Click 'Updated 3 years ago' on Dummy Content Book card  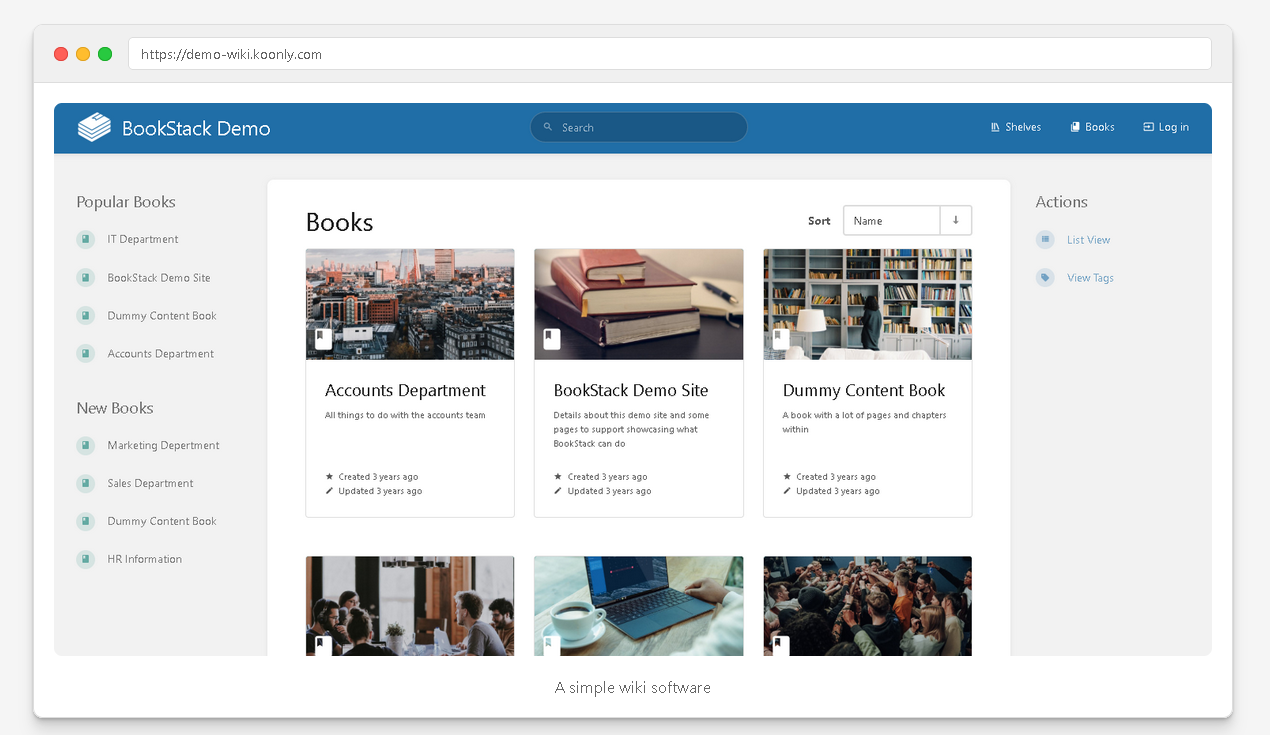coord(838,491)
